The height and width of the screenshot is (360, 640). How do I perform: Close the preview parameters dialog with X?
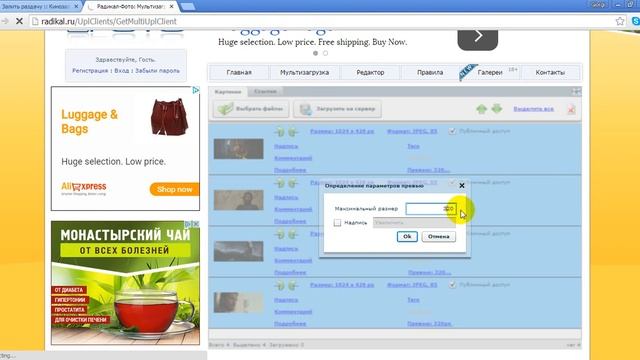point(462,186)
